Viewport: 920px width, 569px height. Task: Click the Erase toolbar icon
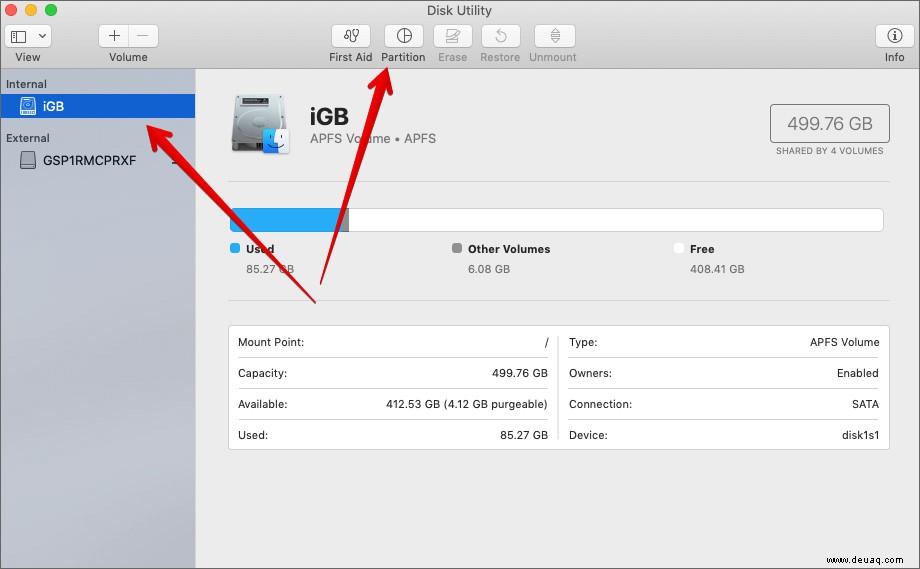coord(452,36)
